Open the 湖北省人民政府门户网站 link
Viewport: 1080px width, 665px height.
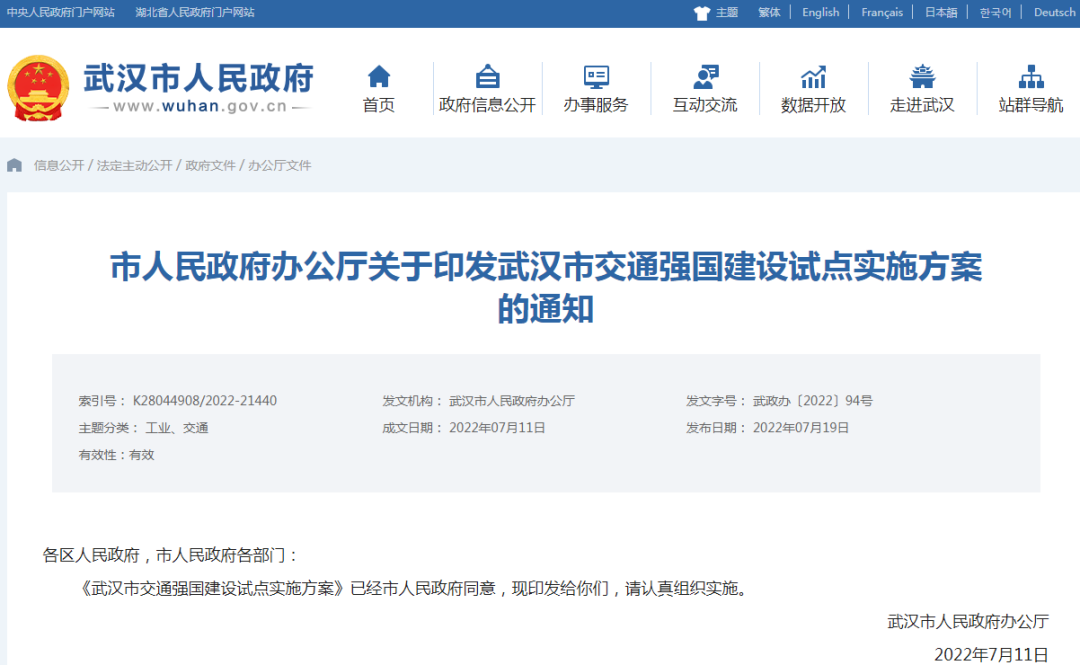pyautogui.click(x=195, y=13)
